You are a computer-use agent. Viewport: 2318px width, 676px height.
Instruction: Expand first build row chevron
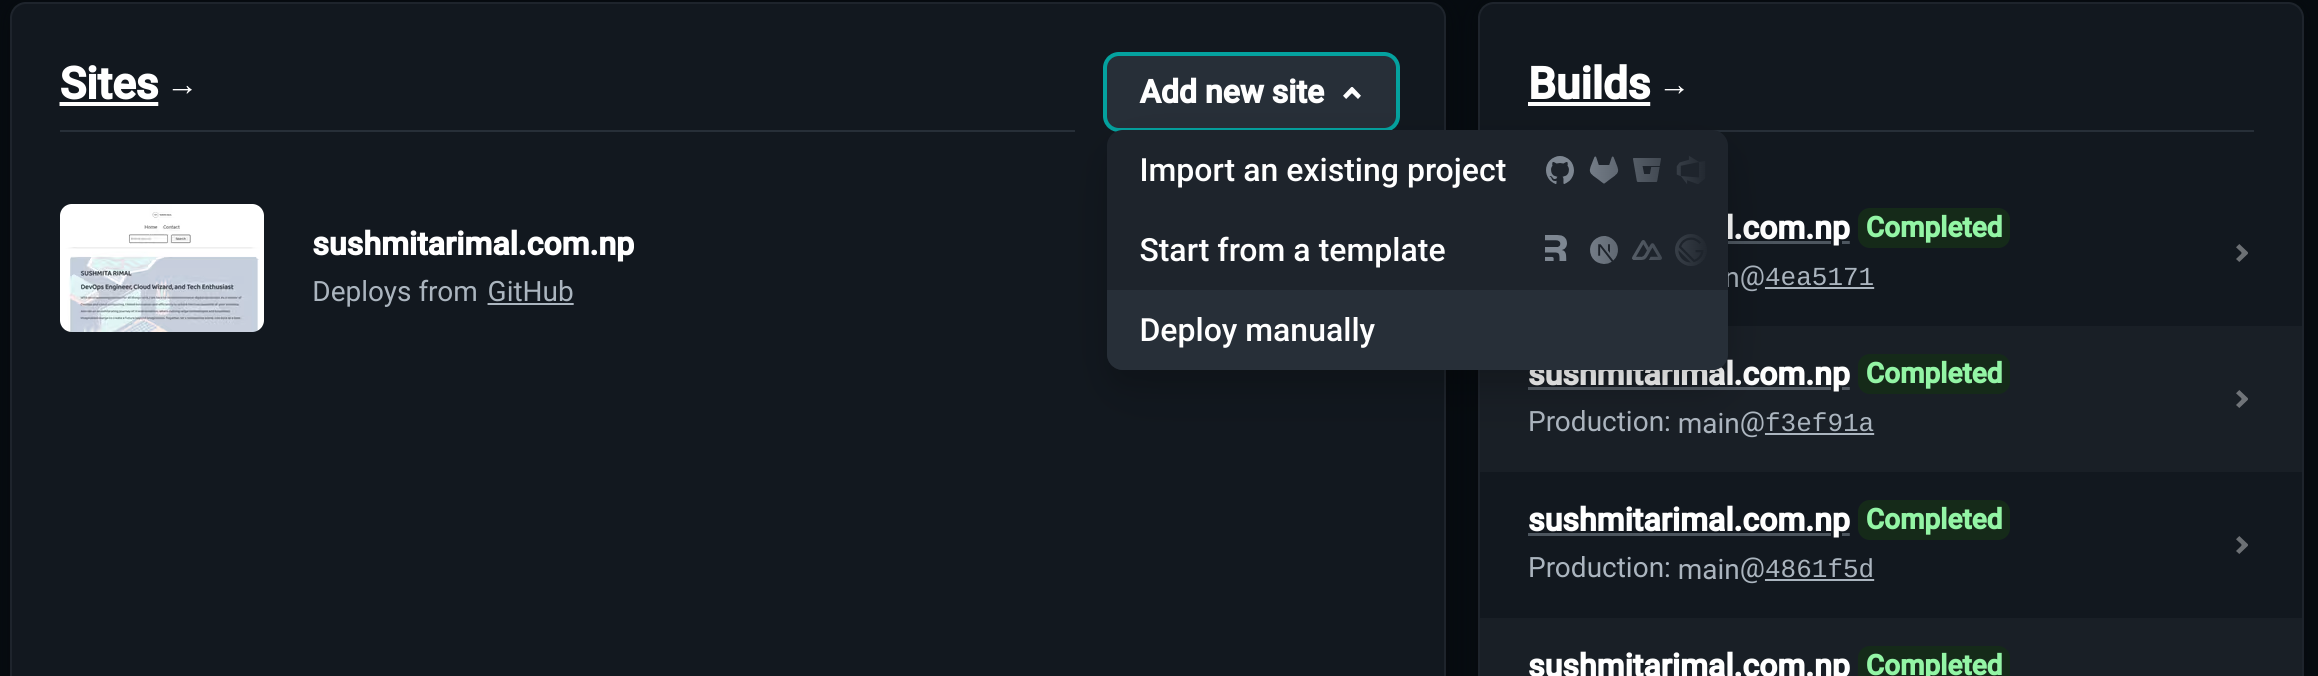[2242, 253]
